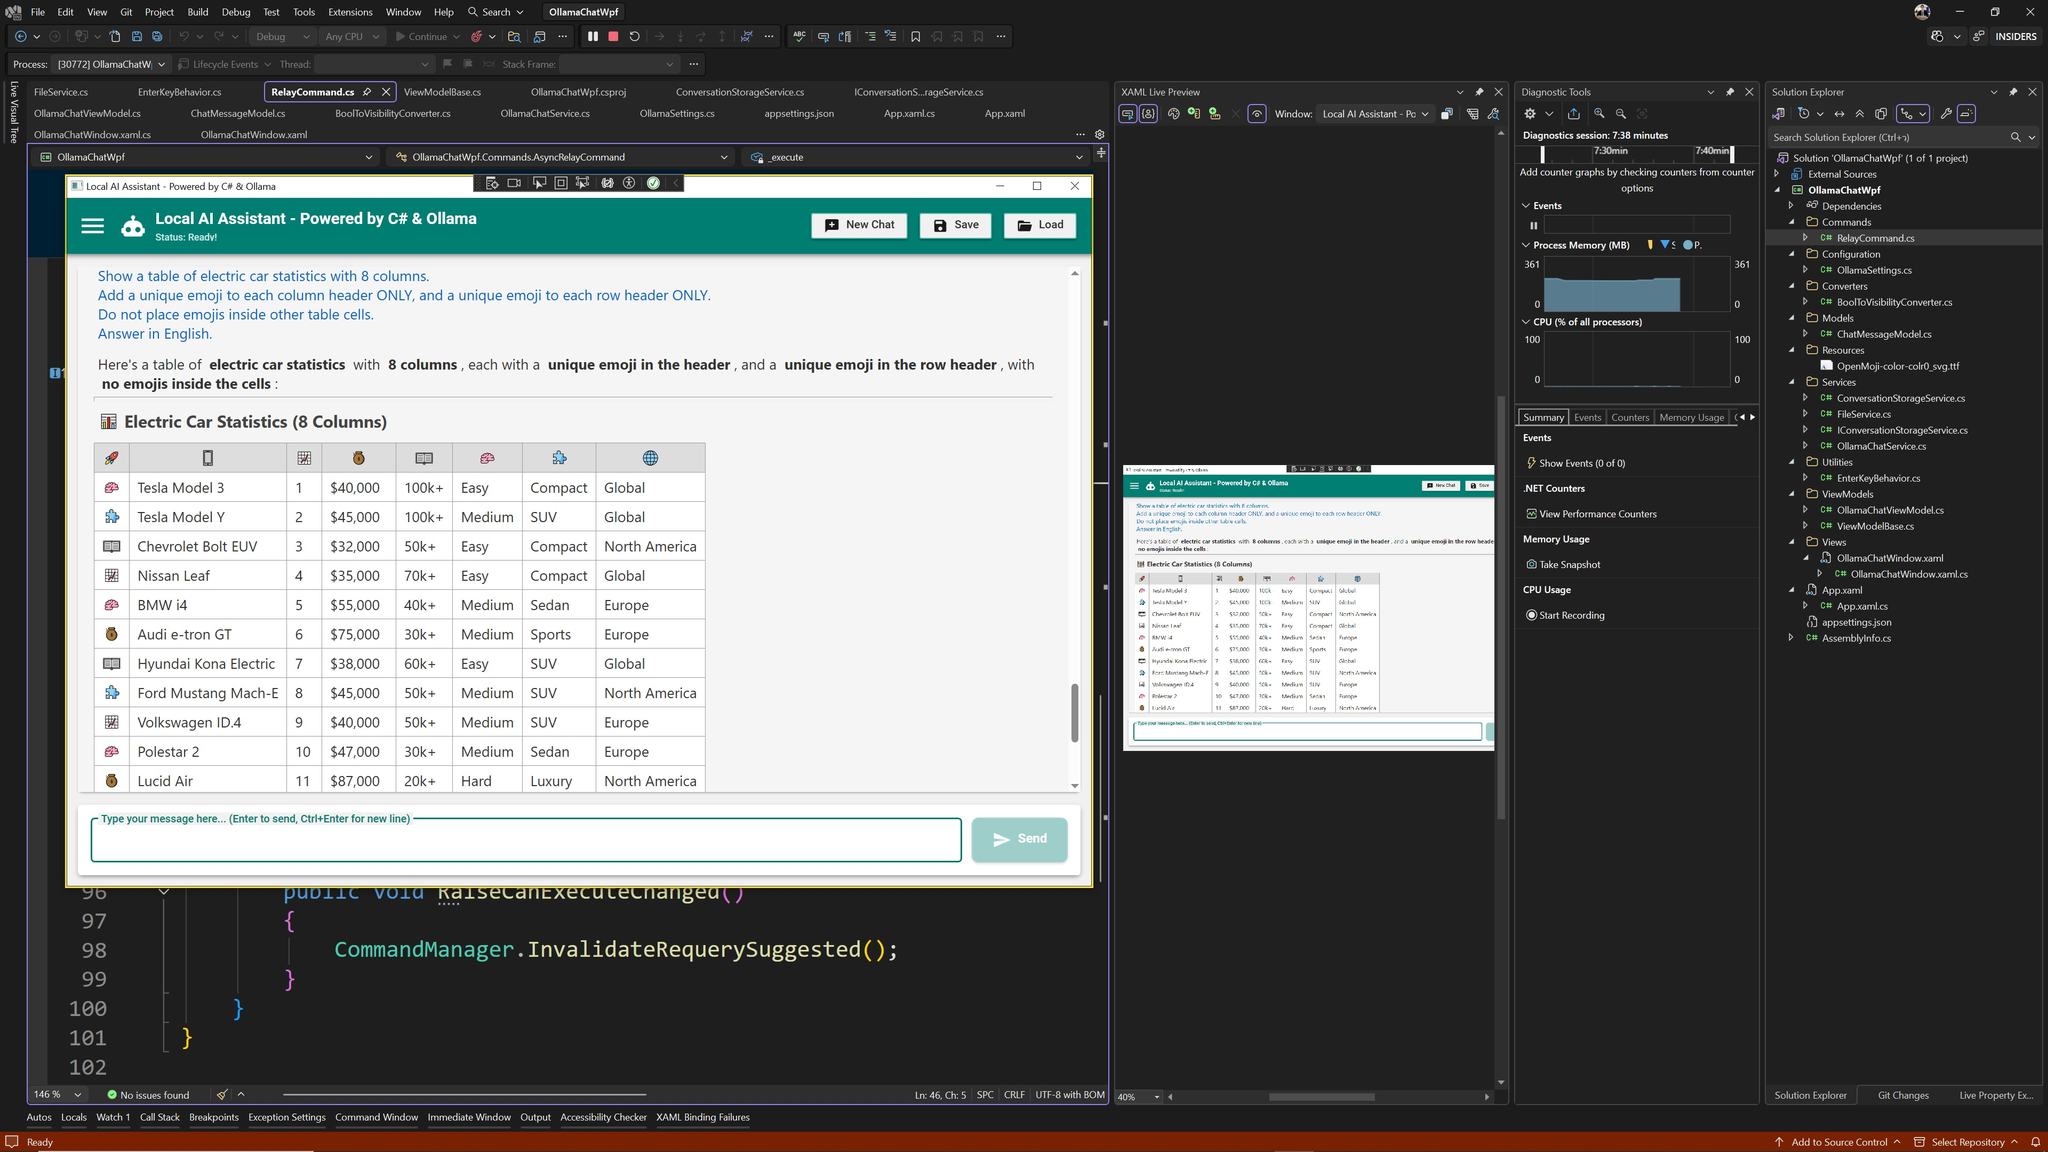Click the Send button

tap(1019, 840)
